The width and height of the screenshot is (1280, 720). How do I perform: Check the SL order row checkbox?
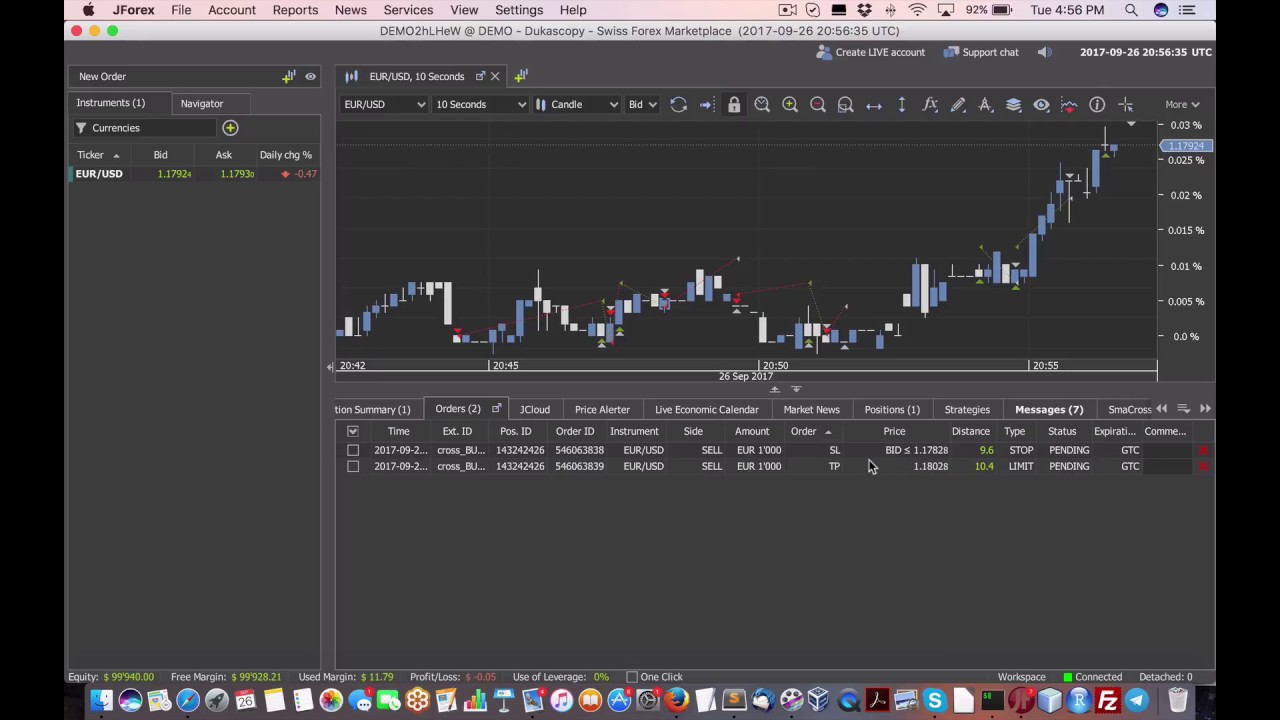[x=353, y=450]
